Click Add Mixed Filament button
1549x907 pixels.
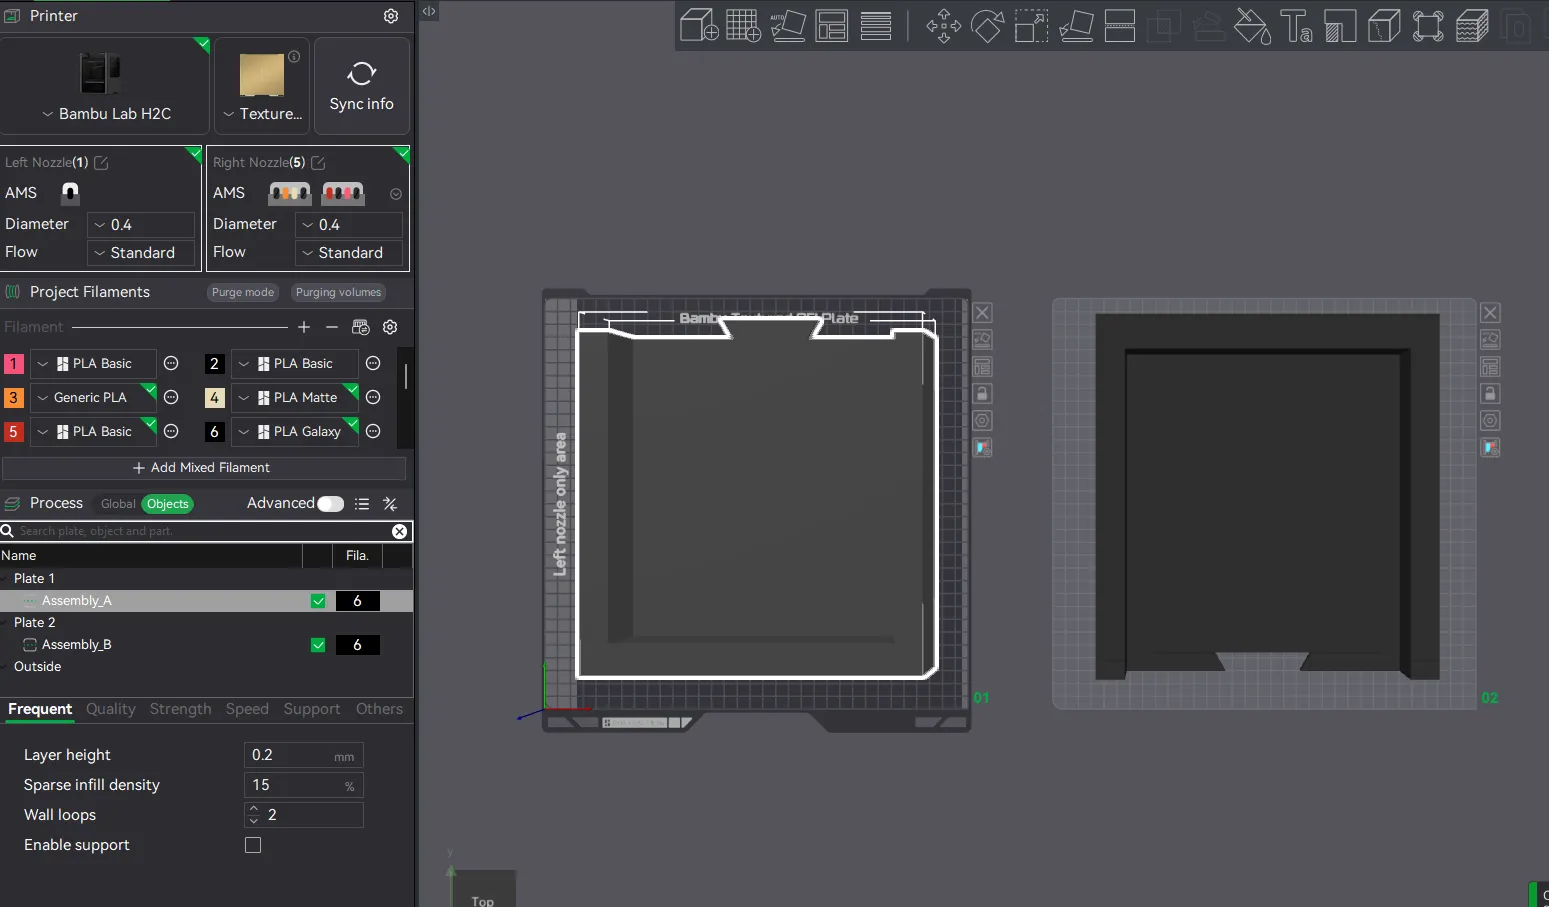point(204,468)
